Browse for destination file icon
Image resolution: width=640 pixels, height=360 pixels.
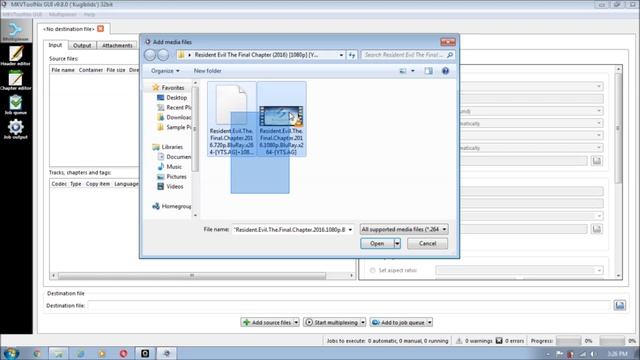click(x=620, y=305)
